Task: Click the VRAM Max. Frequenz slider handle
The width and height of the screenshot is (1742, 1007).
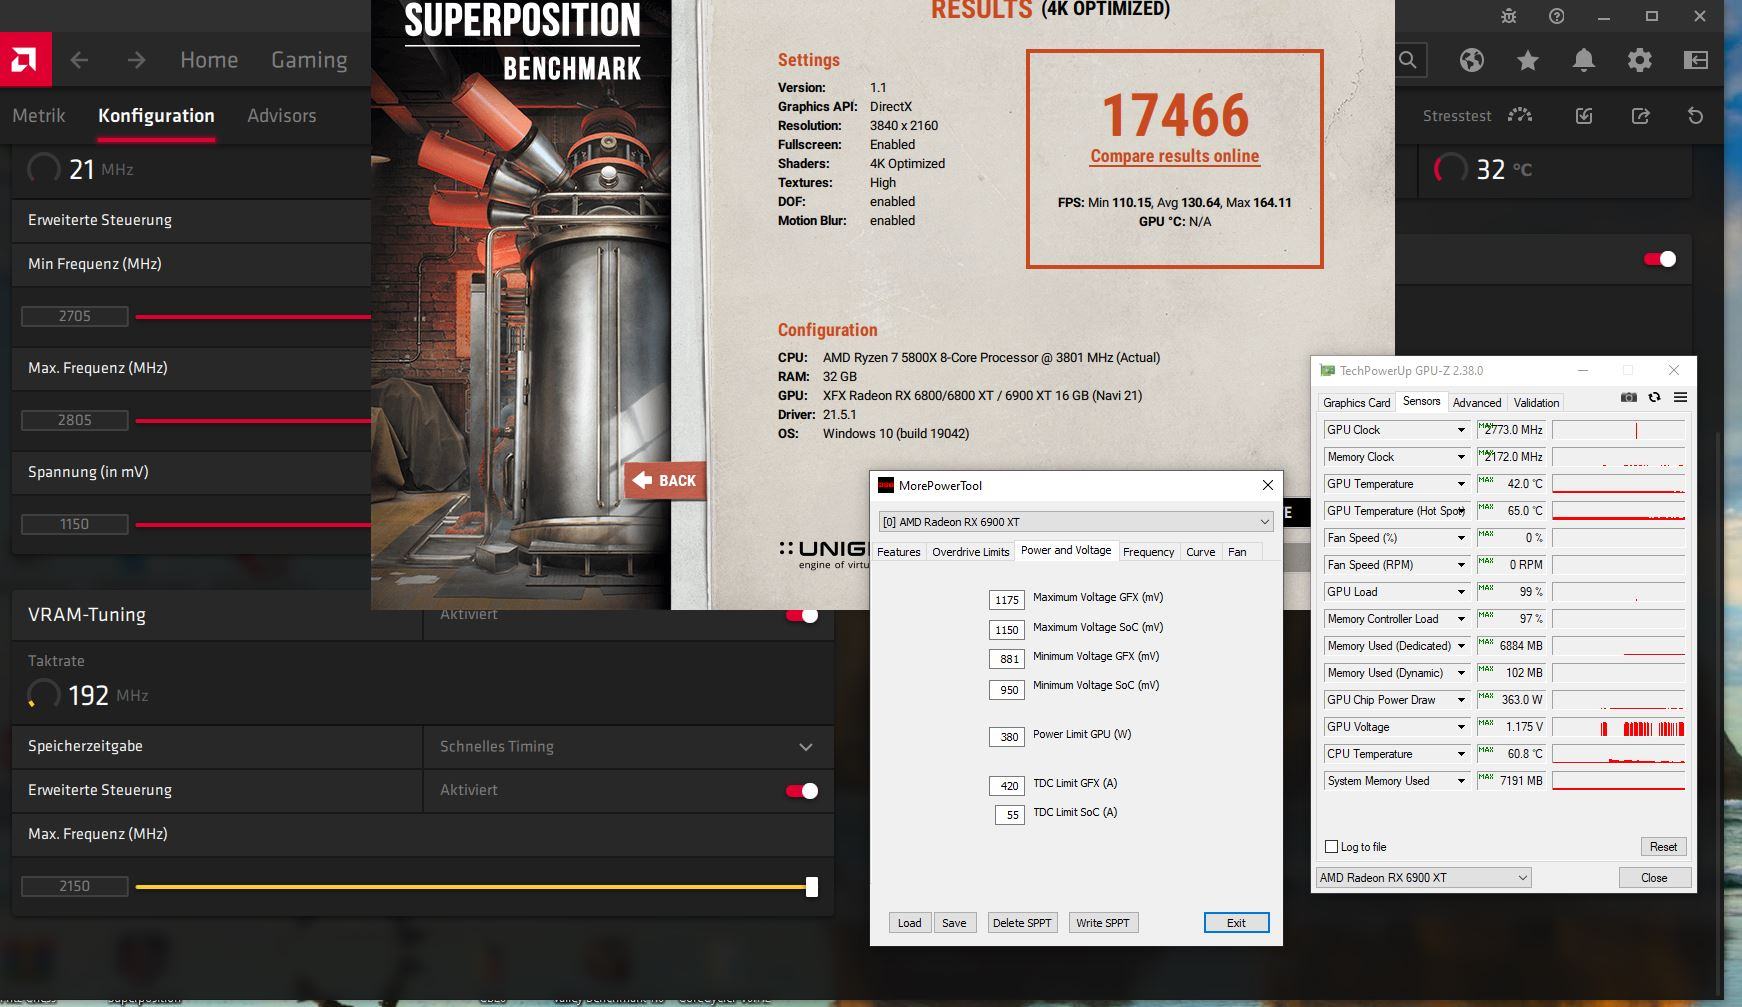Action: tap(812, 886)
